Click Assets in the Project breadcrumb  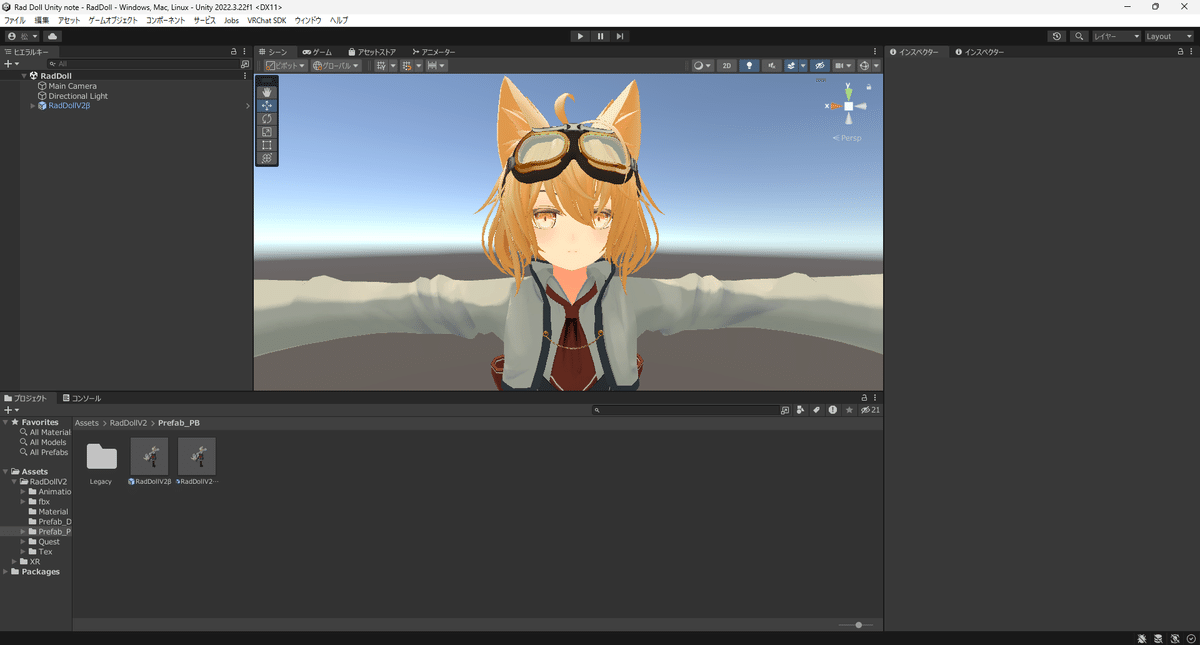87,423
